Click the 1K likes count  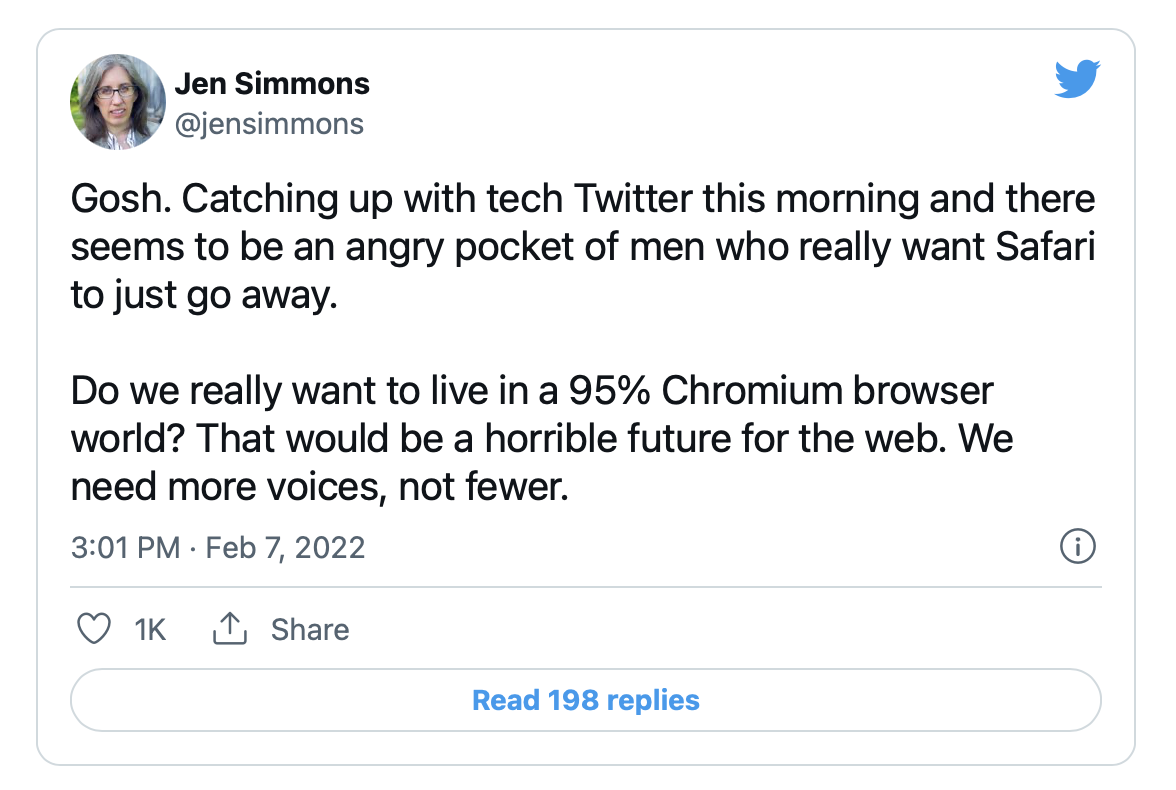click(x=150, y=629)
